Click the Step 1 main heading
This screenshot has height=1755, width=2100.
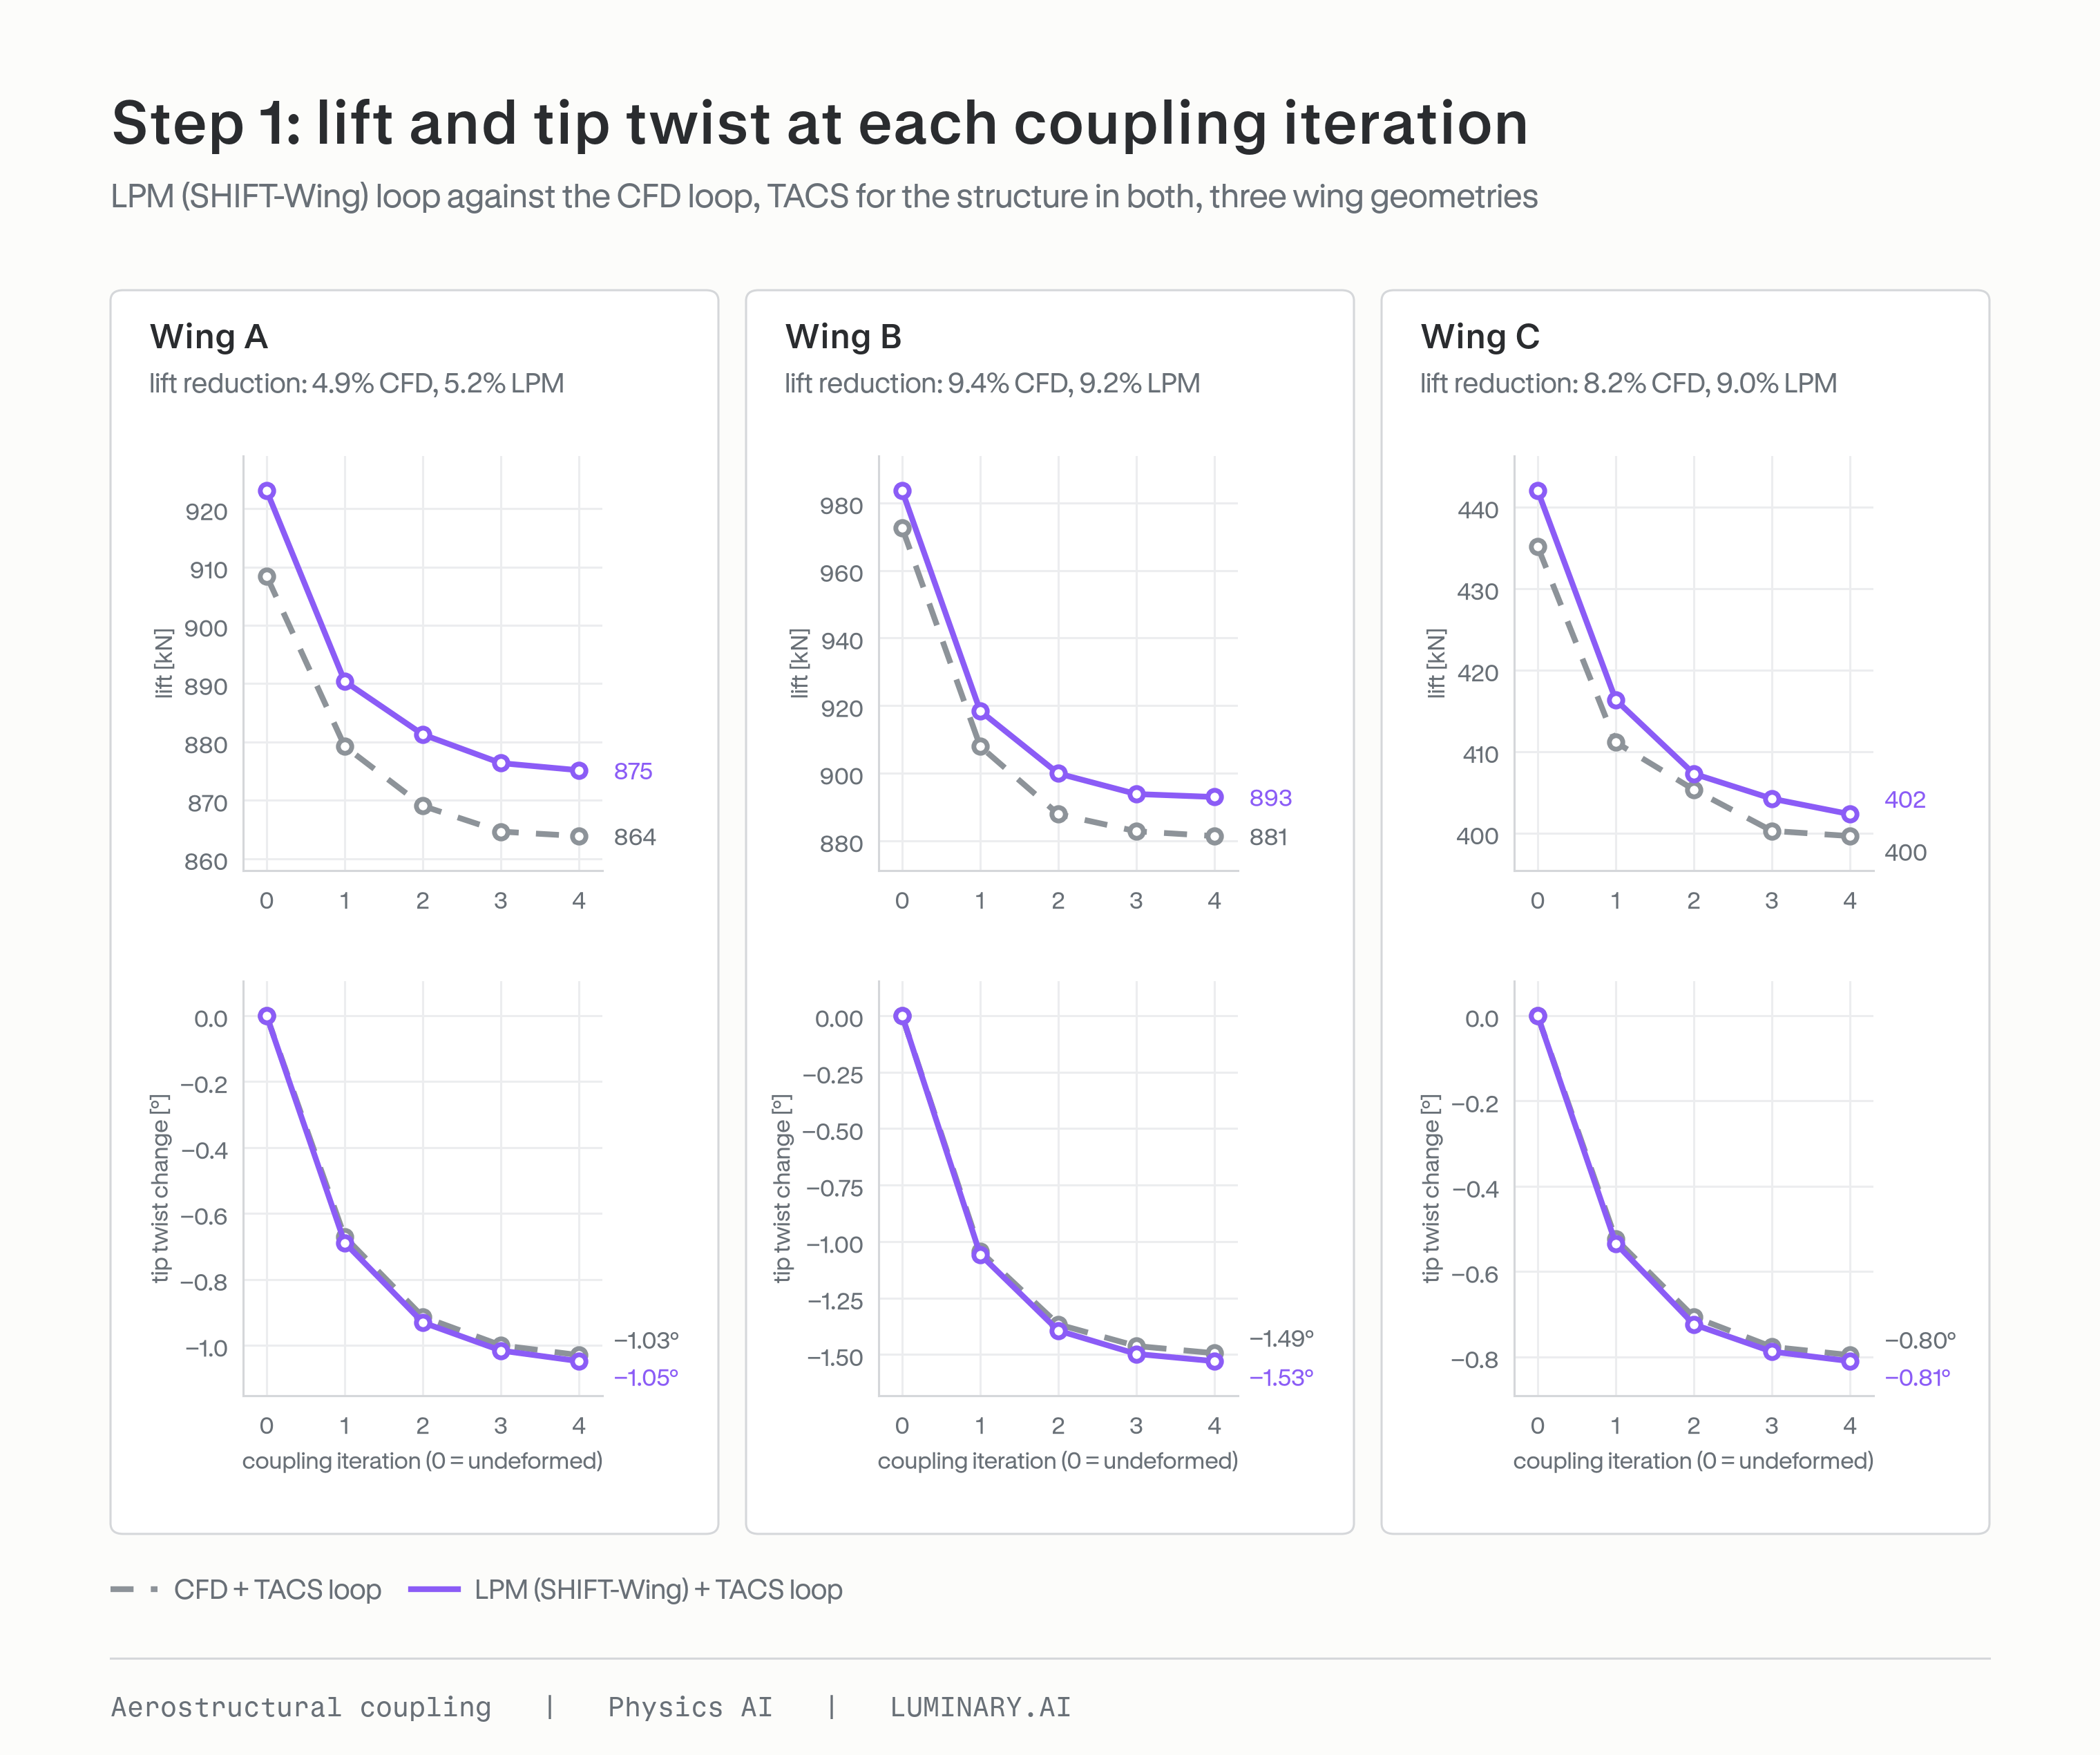click(x=820, y=124)
